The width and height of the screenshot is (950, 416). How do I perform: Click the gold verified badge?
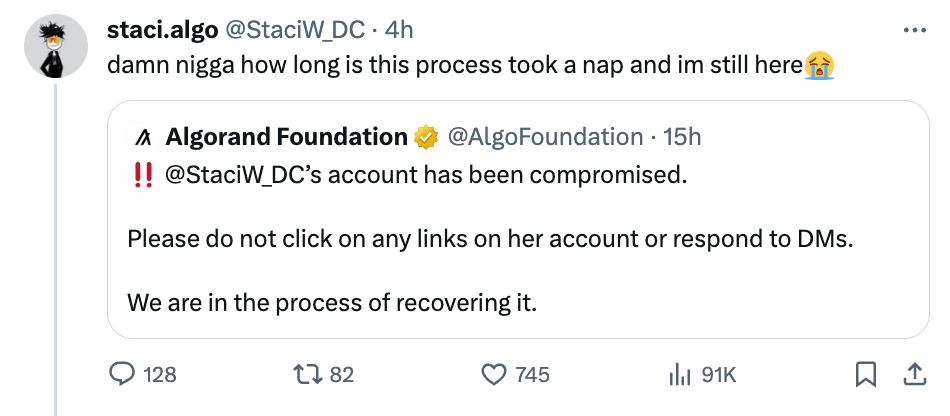tap(427, 136)
